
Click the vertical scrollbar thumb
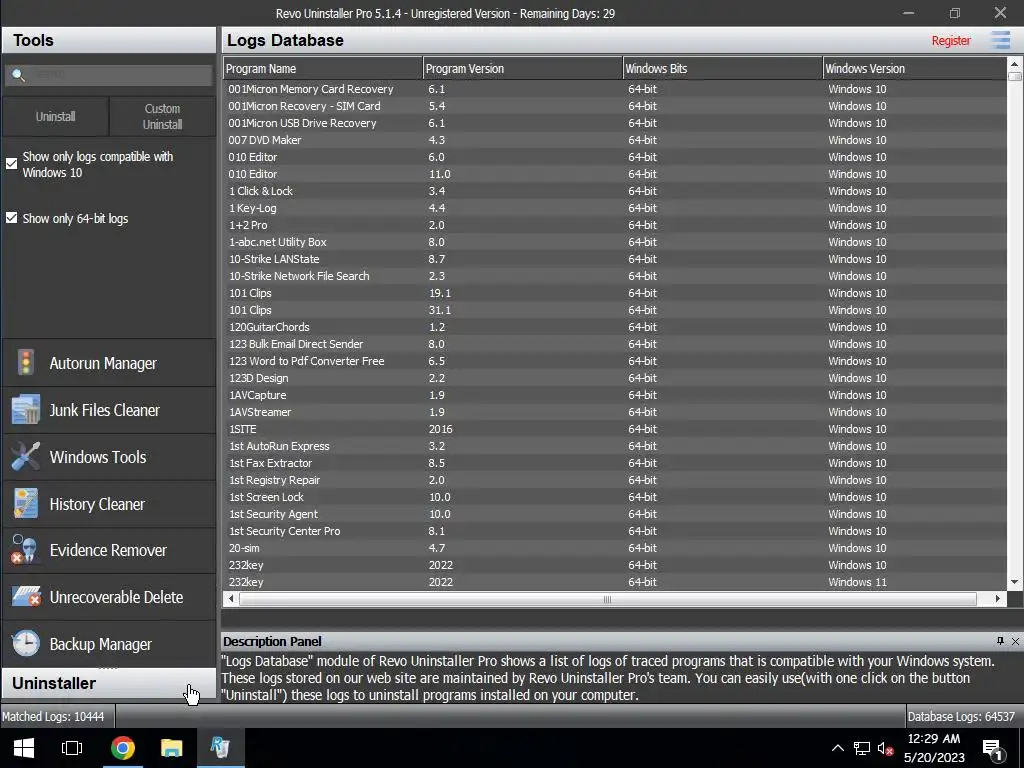click(1014, 76)
